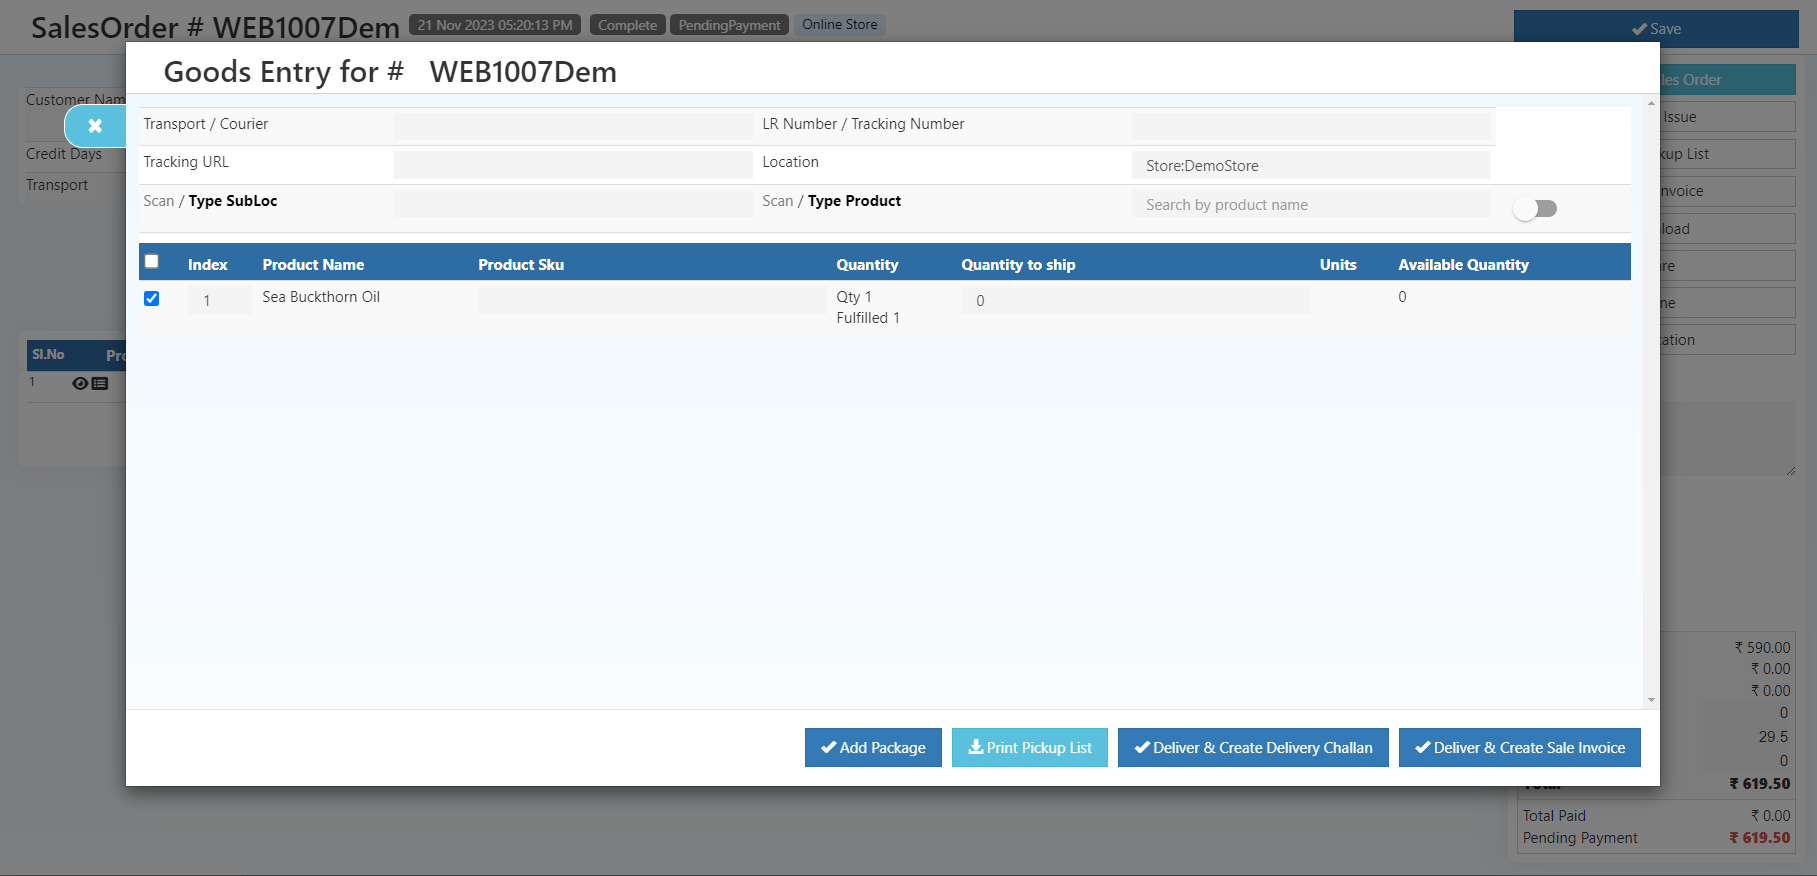Close the Goods Entry dialog with X
1817x876 pixels.
point(95,126)
